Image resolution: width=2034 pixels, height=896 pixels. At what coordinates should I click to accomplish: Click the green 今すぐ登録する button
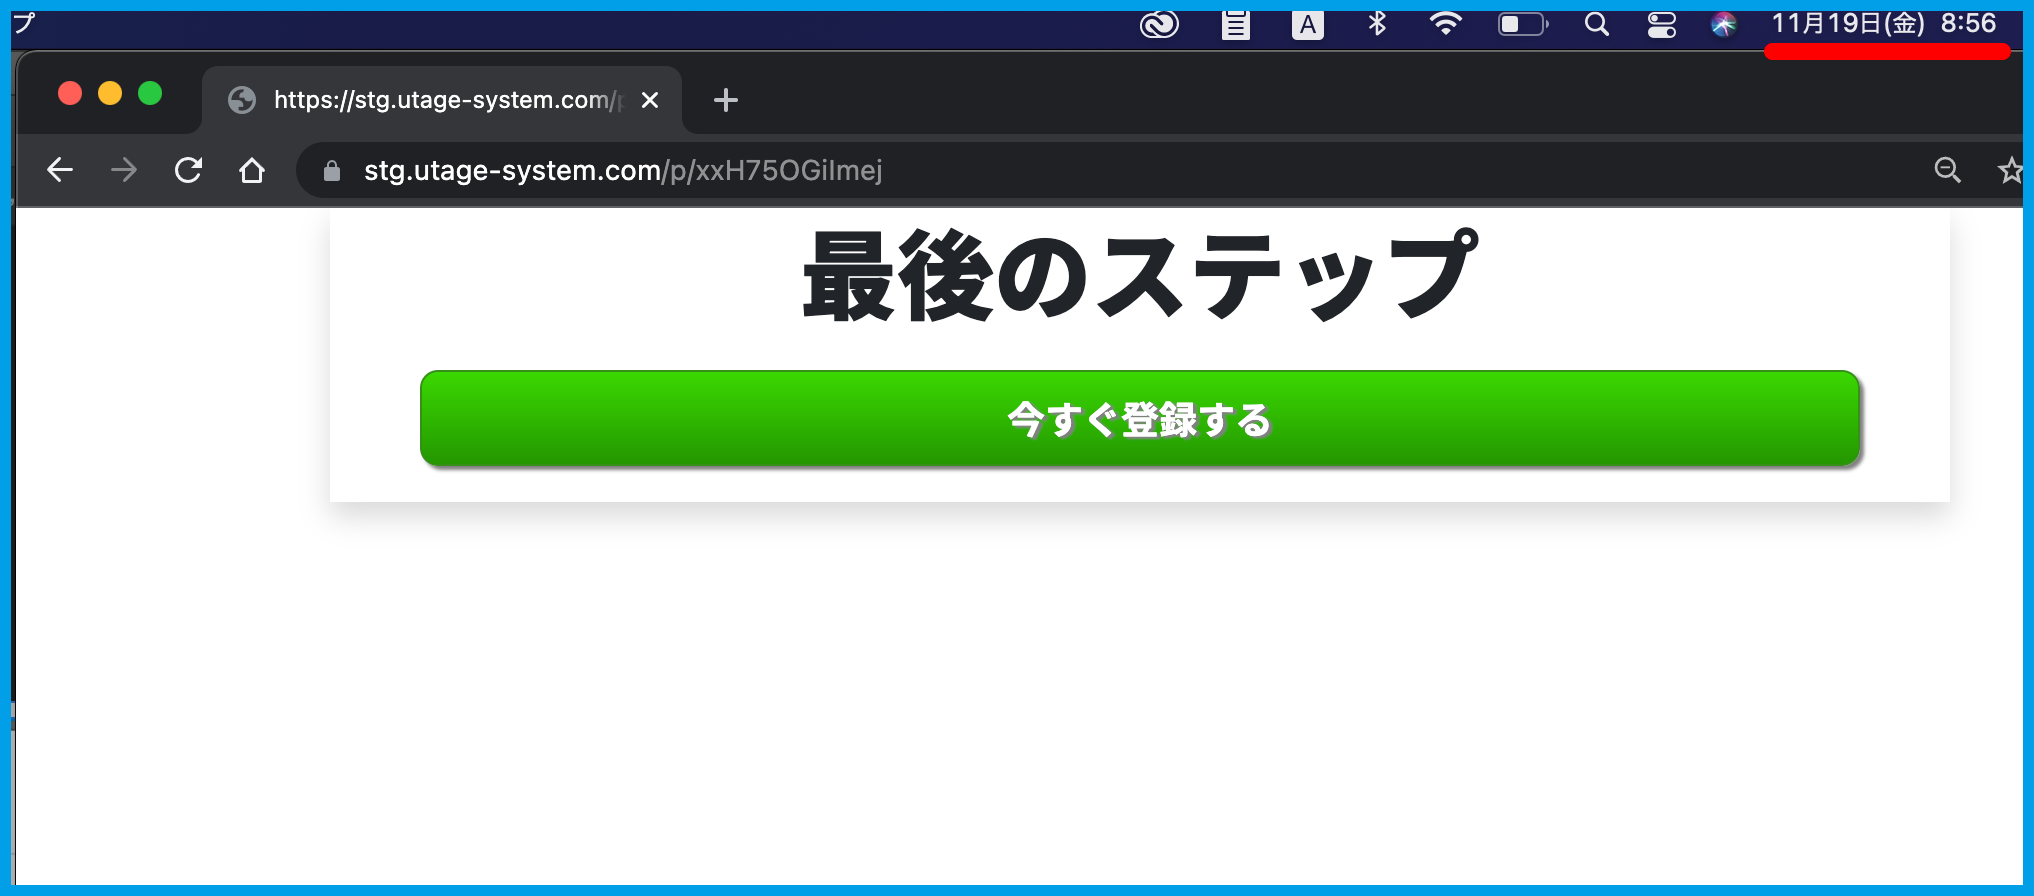pyautogui.click(x=1139, y=419)
